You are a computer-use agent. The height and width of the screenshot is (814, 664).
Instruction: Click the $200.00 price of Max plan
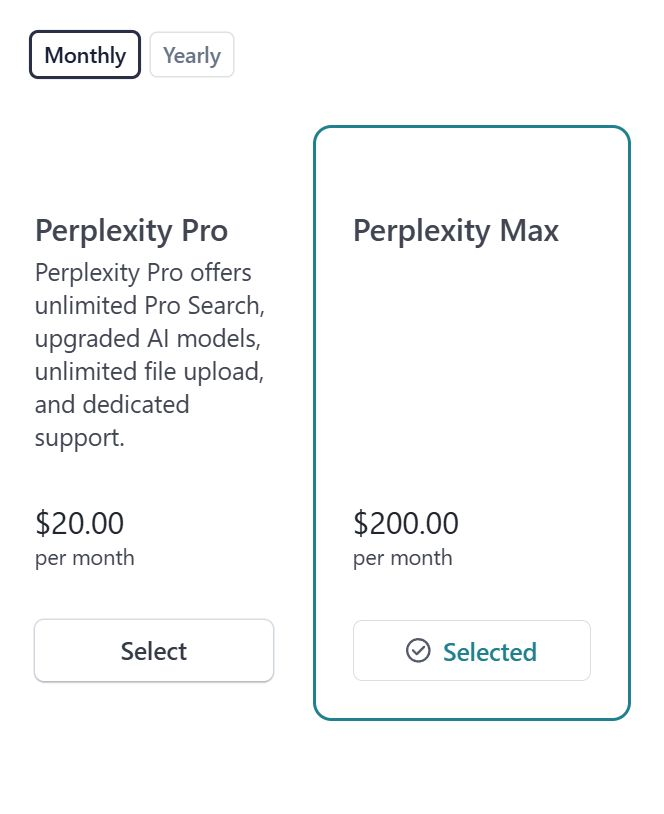click(x=406, y=523)
